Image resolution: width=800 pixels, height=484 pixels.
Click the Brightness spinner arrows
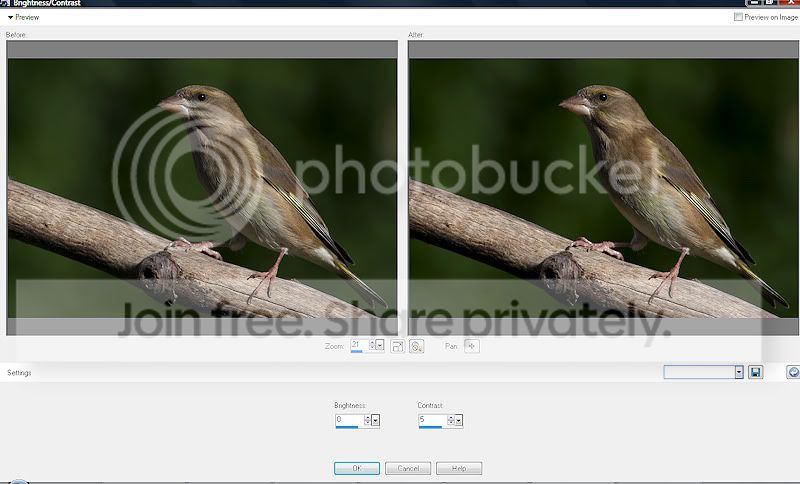[367, 420]
